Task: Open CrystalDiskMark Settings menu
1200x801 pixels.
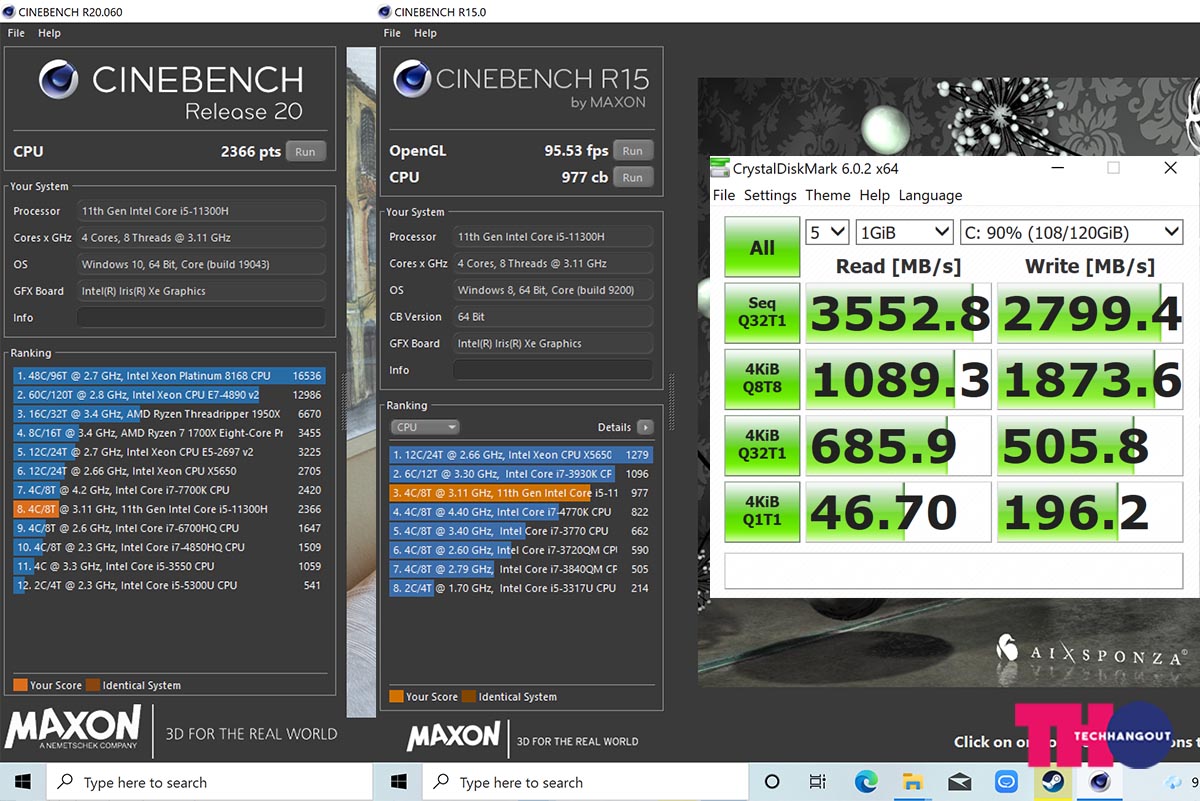Action: [x=770, y=195]
